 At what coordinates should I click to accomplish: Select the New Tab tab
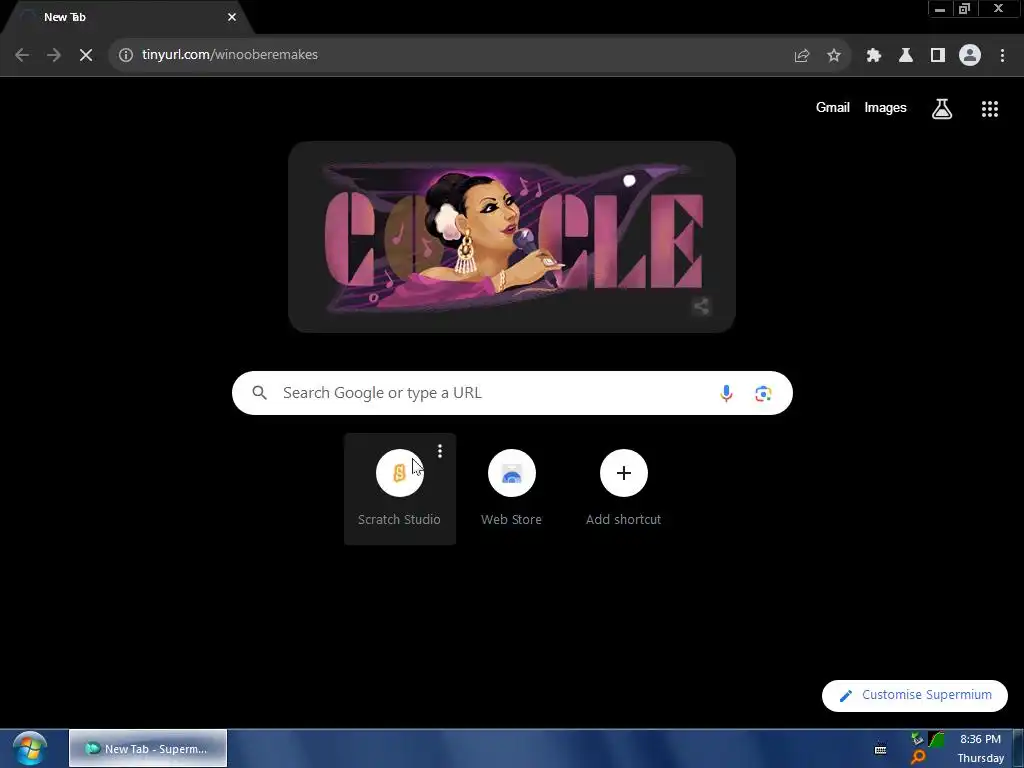(127, 17)
